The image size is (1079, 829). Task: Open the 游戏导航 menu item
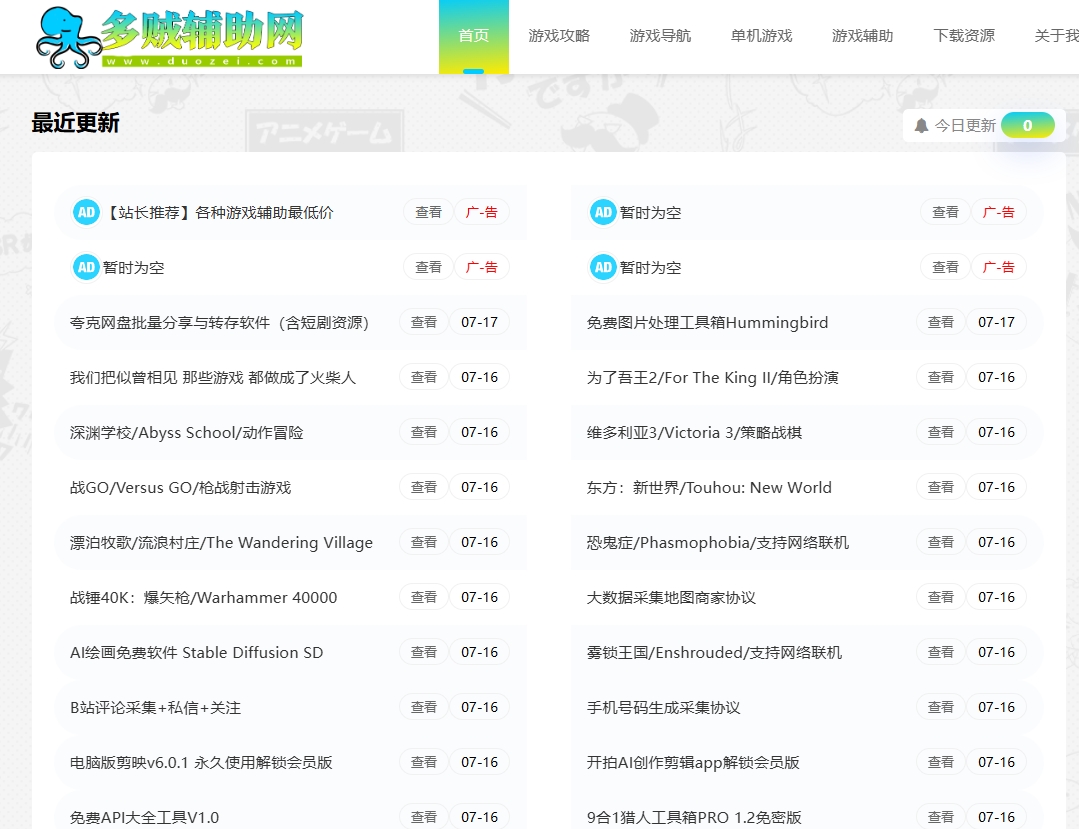pyautogui.click(x=660, y=36)
